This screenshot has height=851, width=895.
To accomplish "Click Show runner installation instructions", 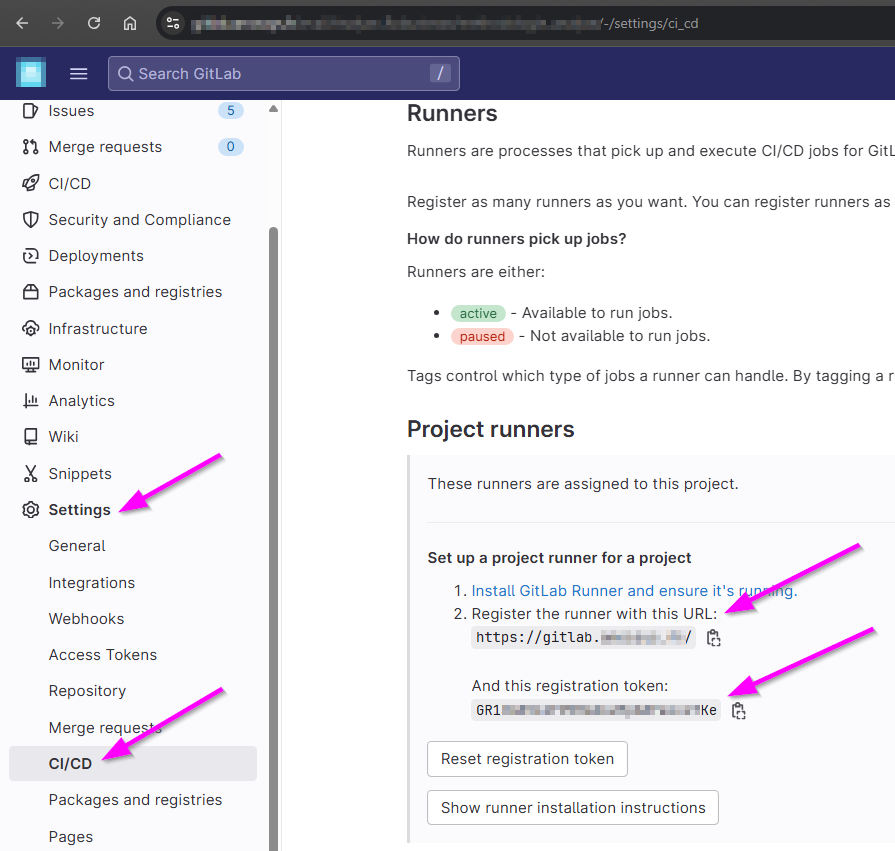I will pyautogui.click(x=572, y=807).
